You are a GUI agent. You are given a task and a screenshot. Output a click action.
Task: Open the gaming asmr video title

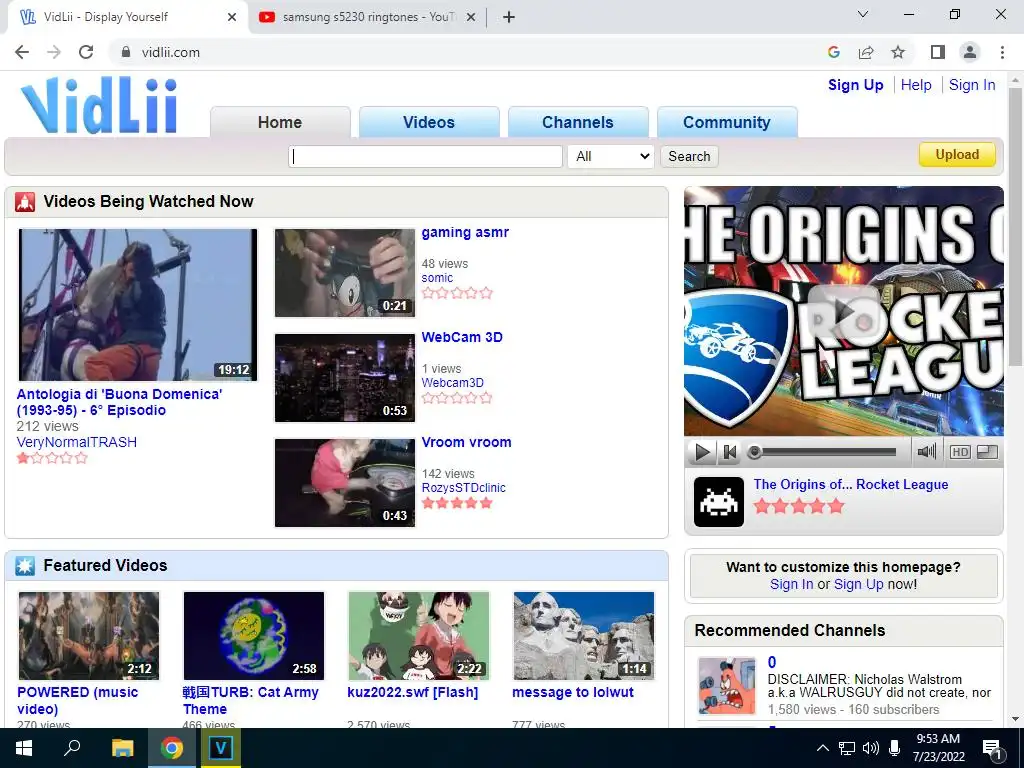point(465,232)
